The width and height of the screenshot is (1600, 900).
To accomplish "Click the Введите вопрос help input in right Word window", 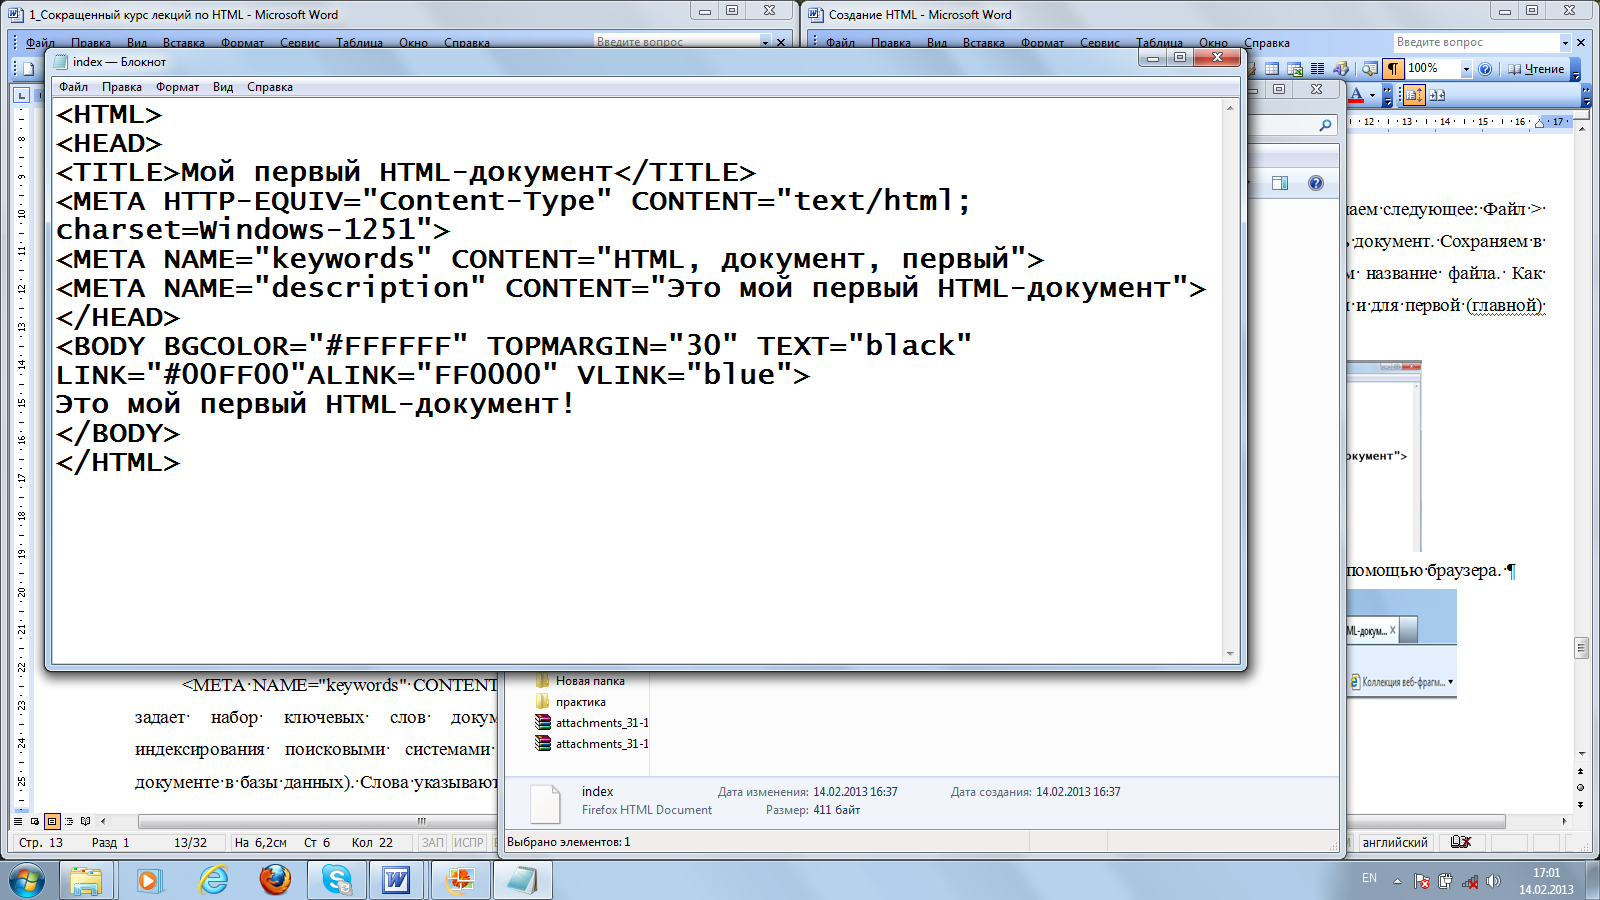I will point(1476,42).
